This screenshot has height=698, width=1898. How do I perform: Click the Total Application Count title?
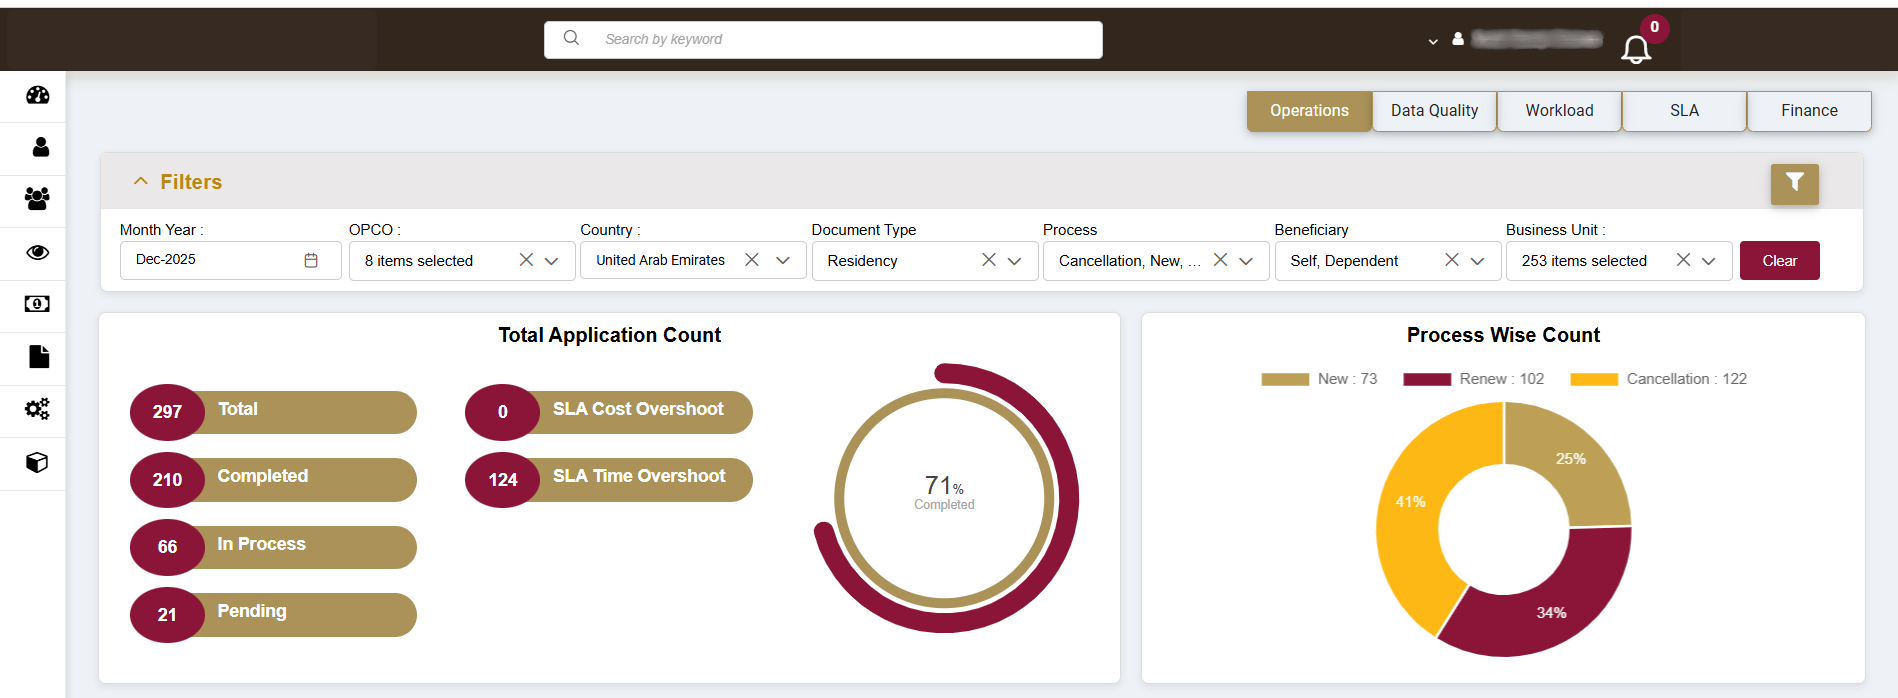click(x=610, y=335)
